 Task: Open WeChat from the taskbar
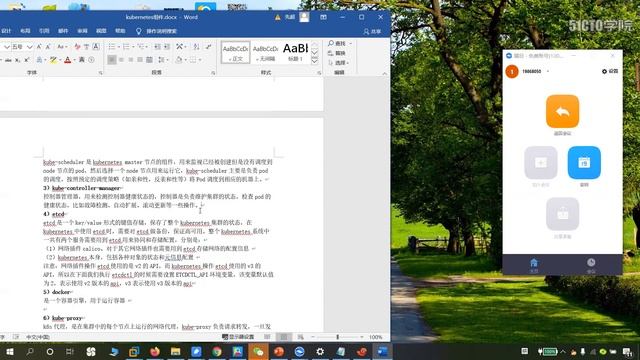point(258,351)
